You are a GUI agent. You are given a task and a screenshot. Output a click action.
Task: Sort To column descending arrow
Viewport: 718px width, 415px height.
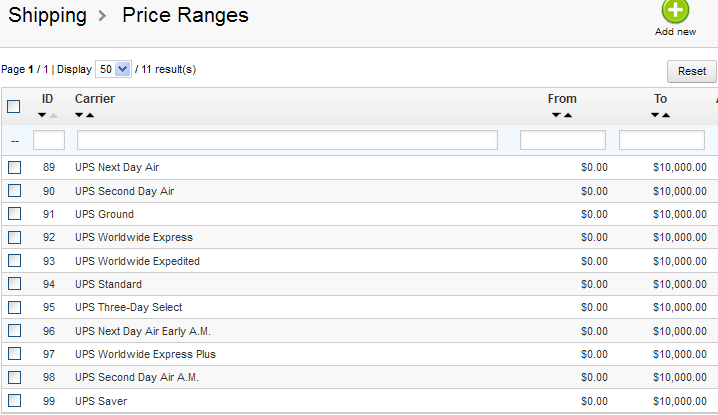click(655, 115)
